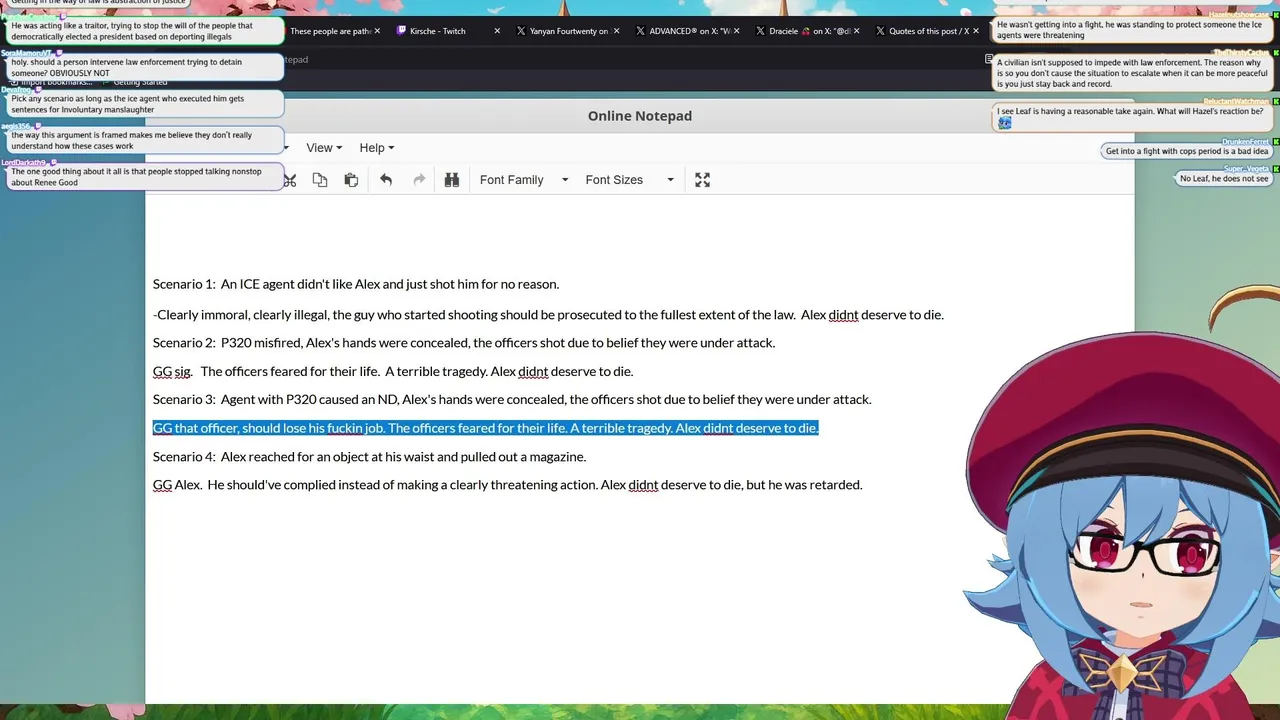Close the Yanyan Fourtwenty tab
Image resolution: width=1280 pixels, height=720 pixels.
pyautogui.click(x=616, y=31)
